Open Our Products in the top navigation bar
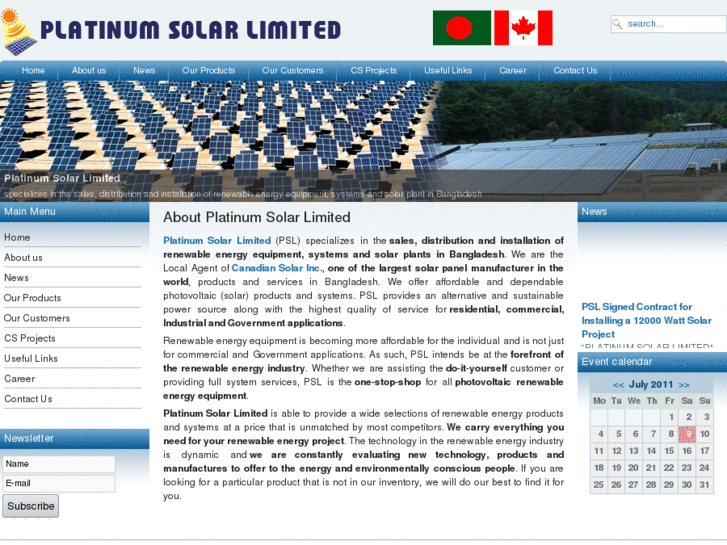 209,71
